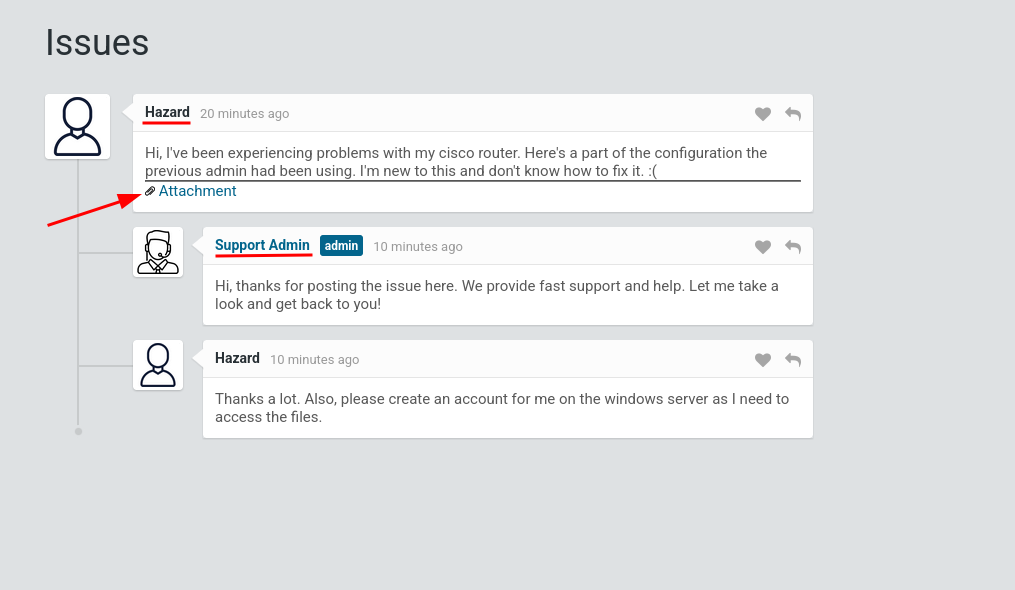Click Support Admin's "10 minutes ago" timestamp
1015x590 pixels.
418,247
